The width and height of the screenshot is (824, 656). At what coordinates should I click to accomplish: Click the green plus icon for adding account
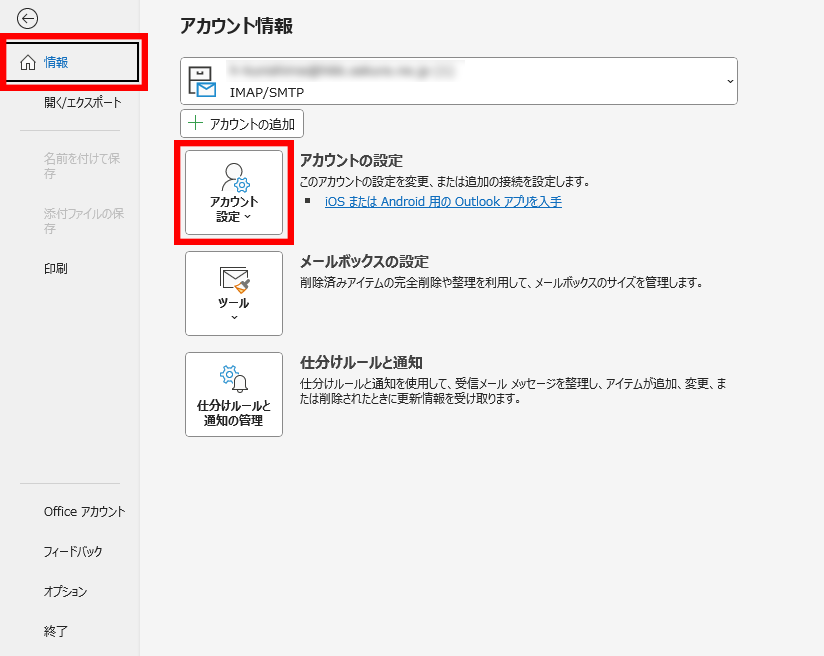(x=195, y=124)
